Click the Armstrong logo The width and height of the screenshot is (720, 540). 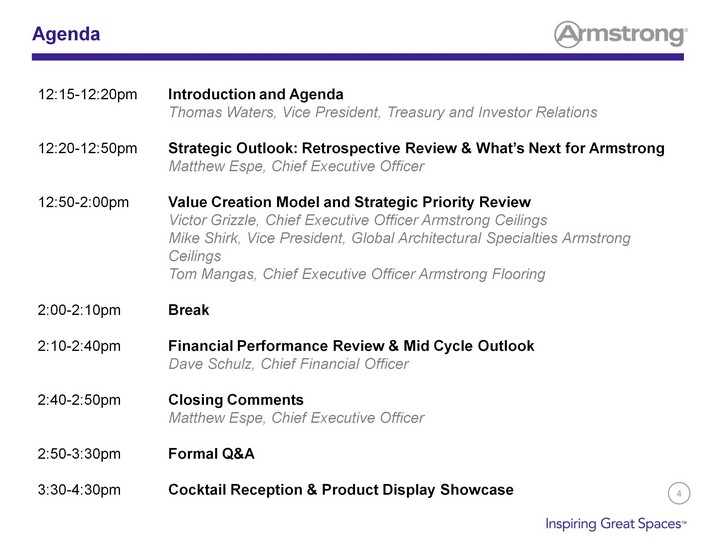point(620,34)
